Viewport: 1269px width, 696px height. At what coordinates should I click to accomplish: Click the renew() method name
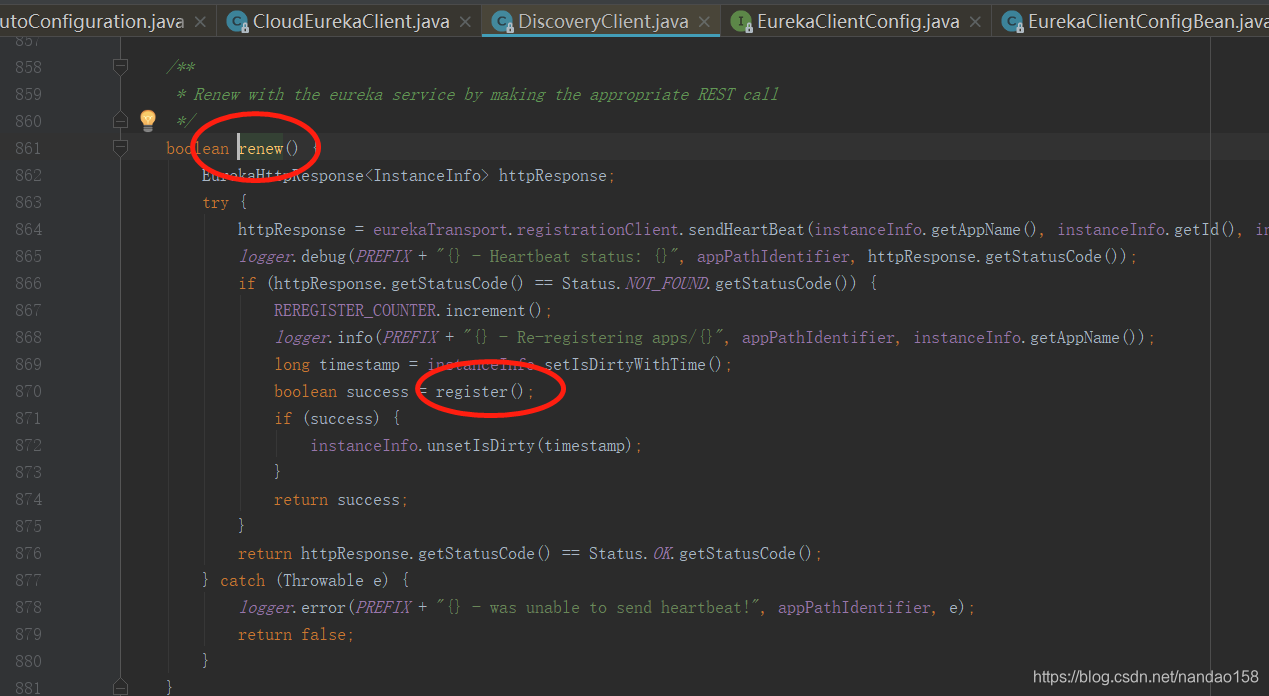pyautogui.click(x=260, y=148)
